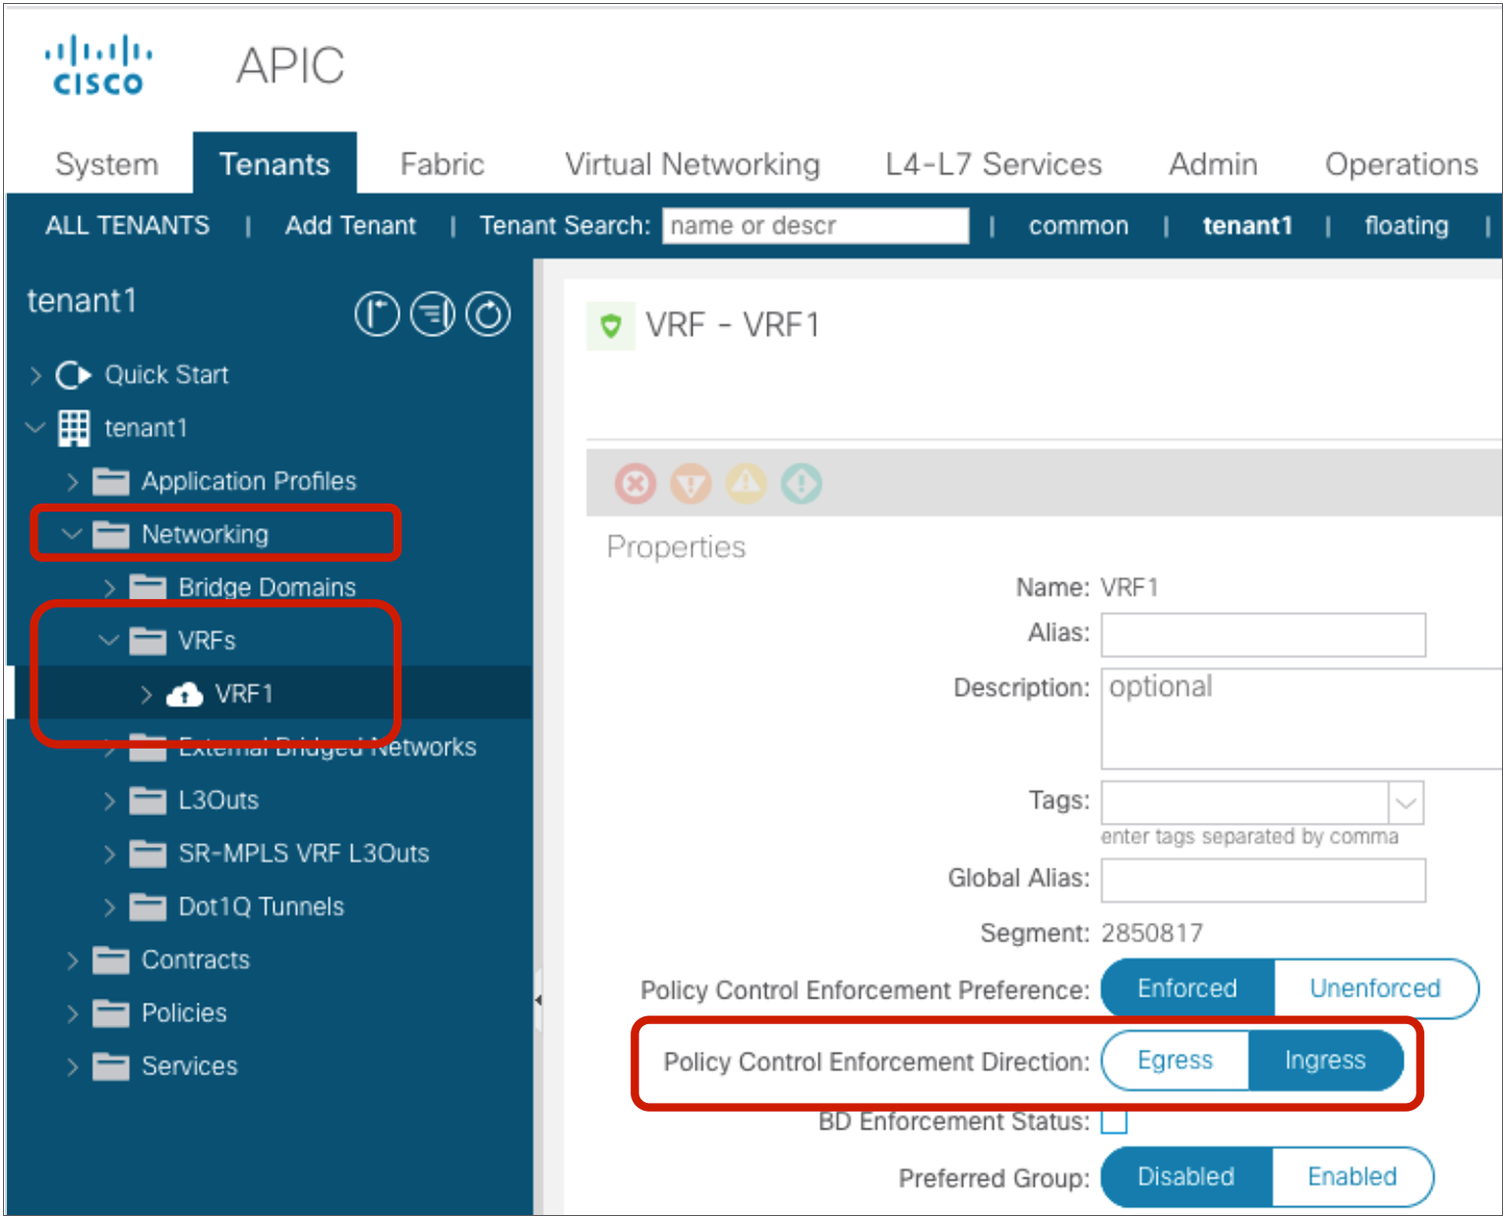Select Egress enforcement direction

point(1175,1060)
